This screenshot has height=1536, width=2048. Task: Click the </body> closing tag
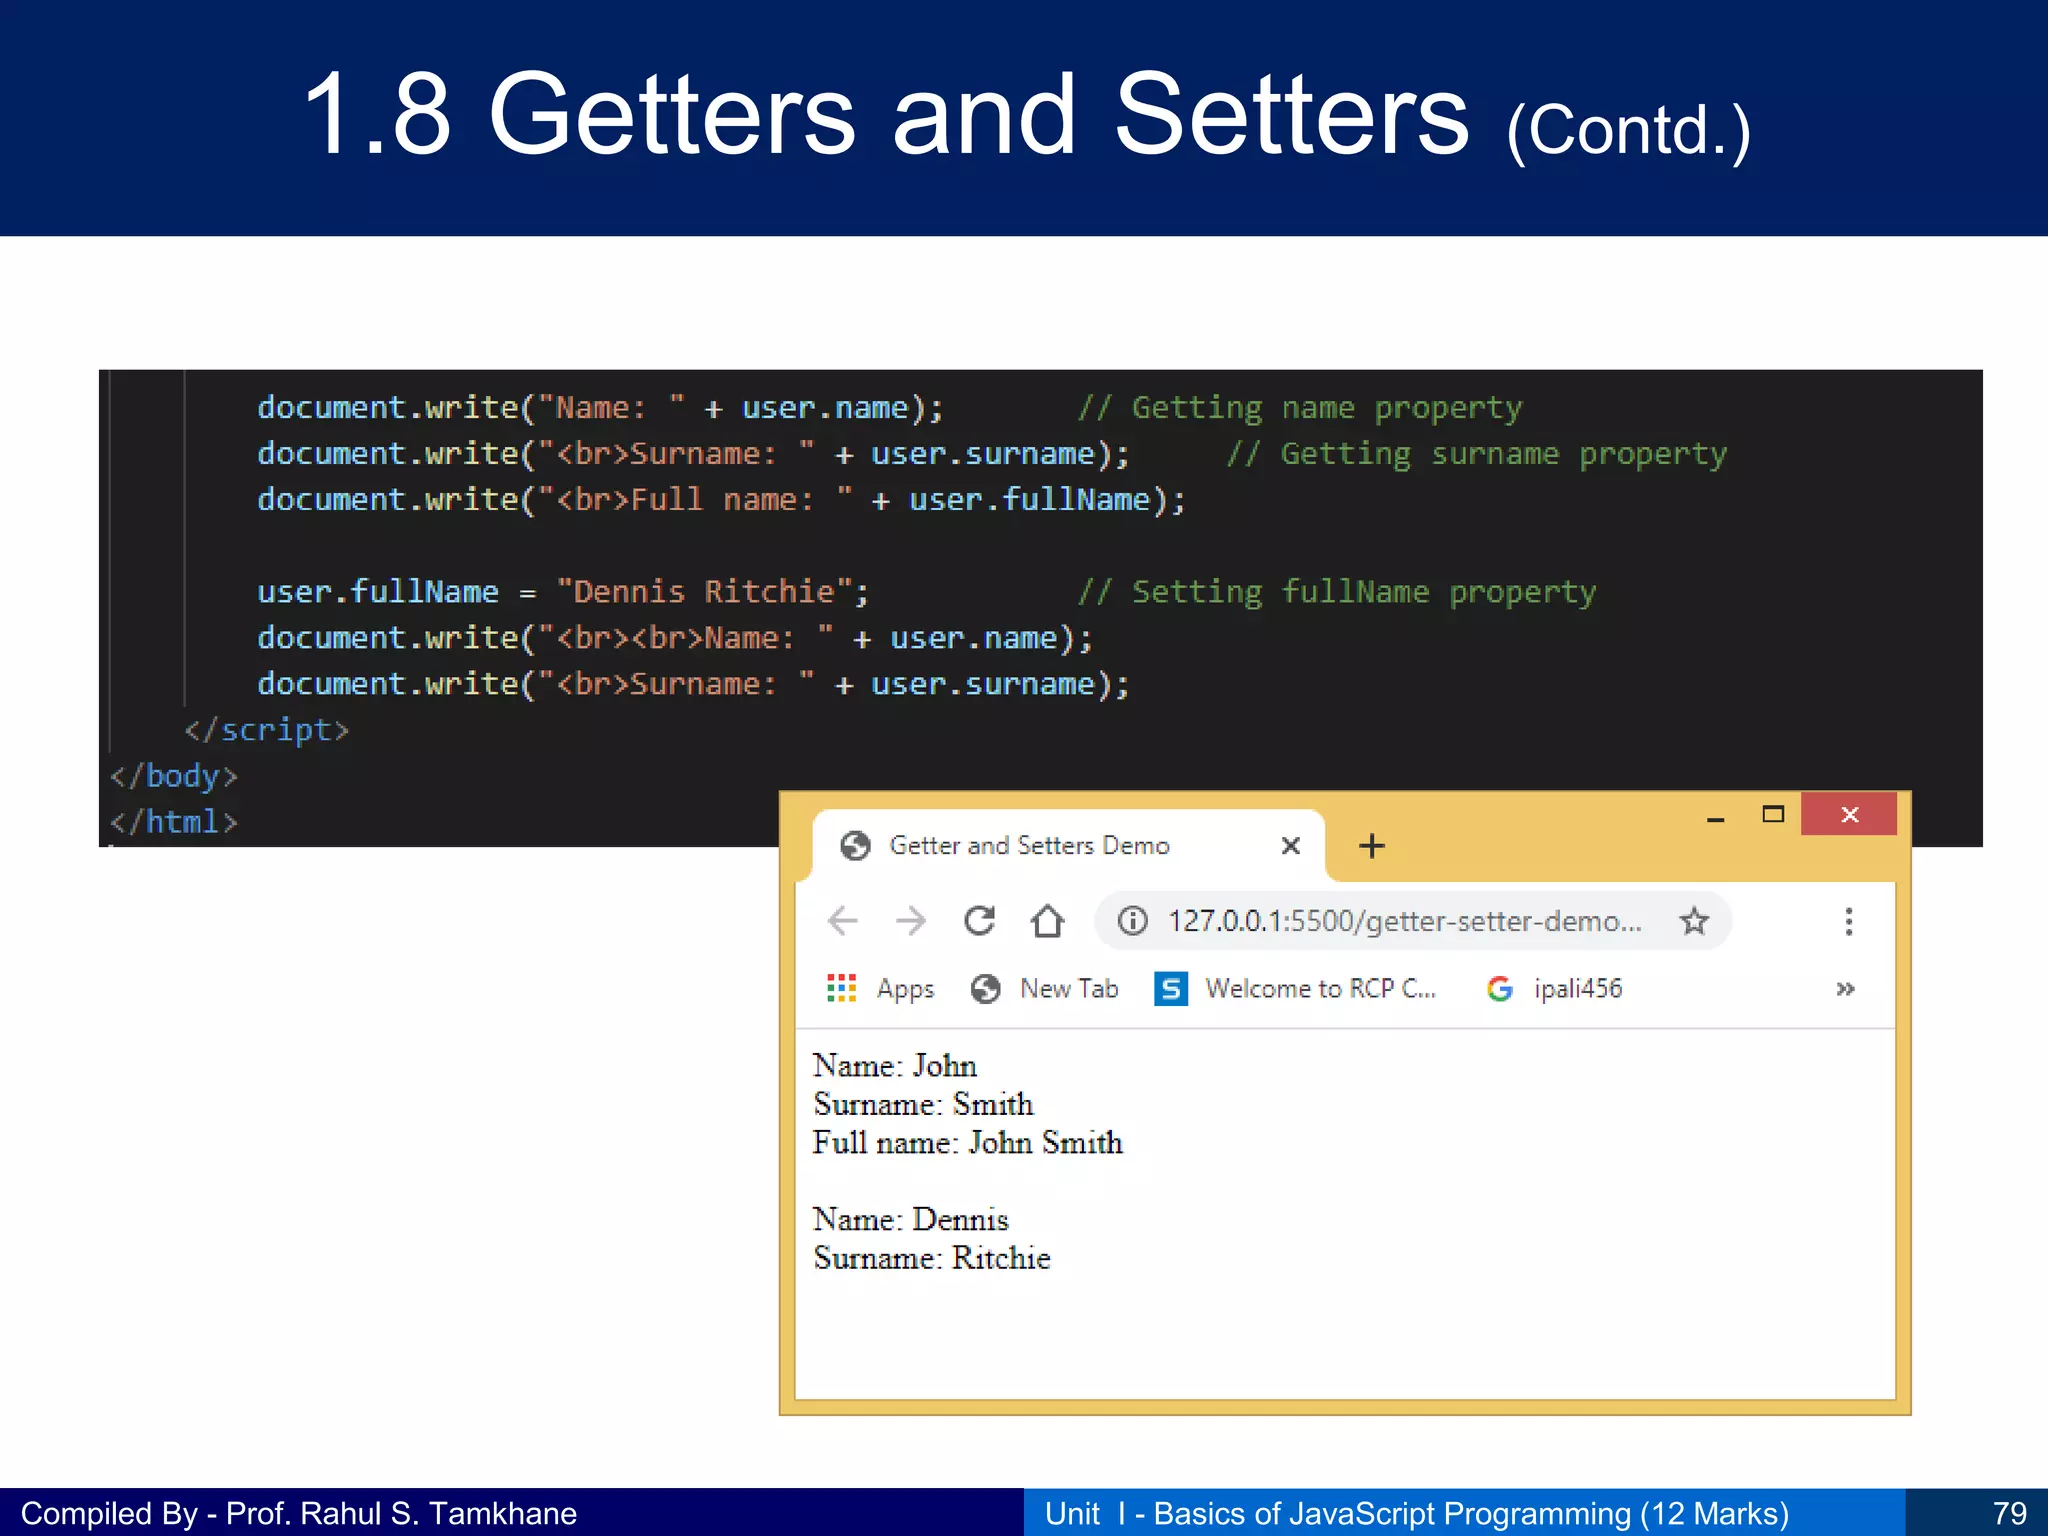point(174,776)
